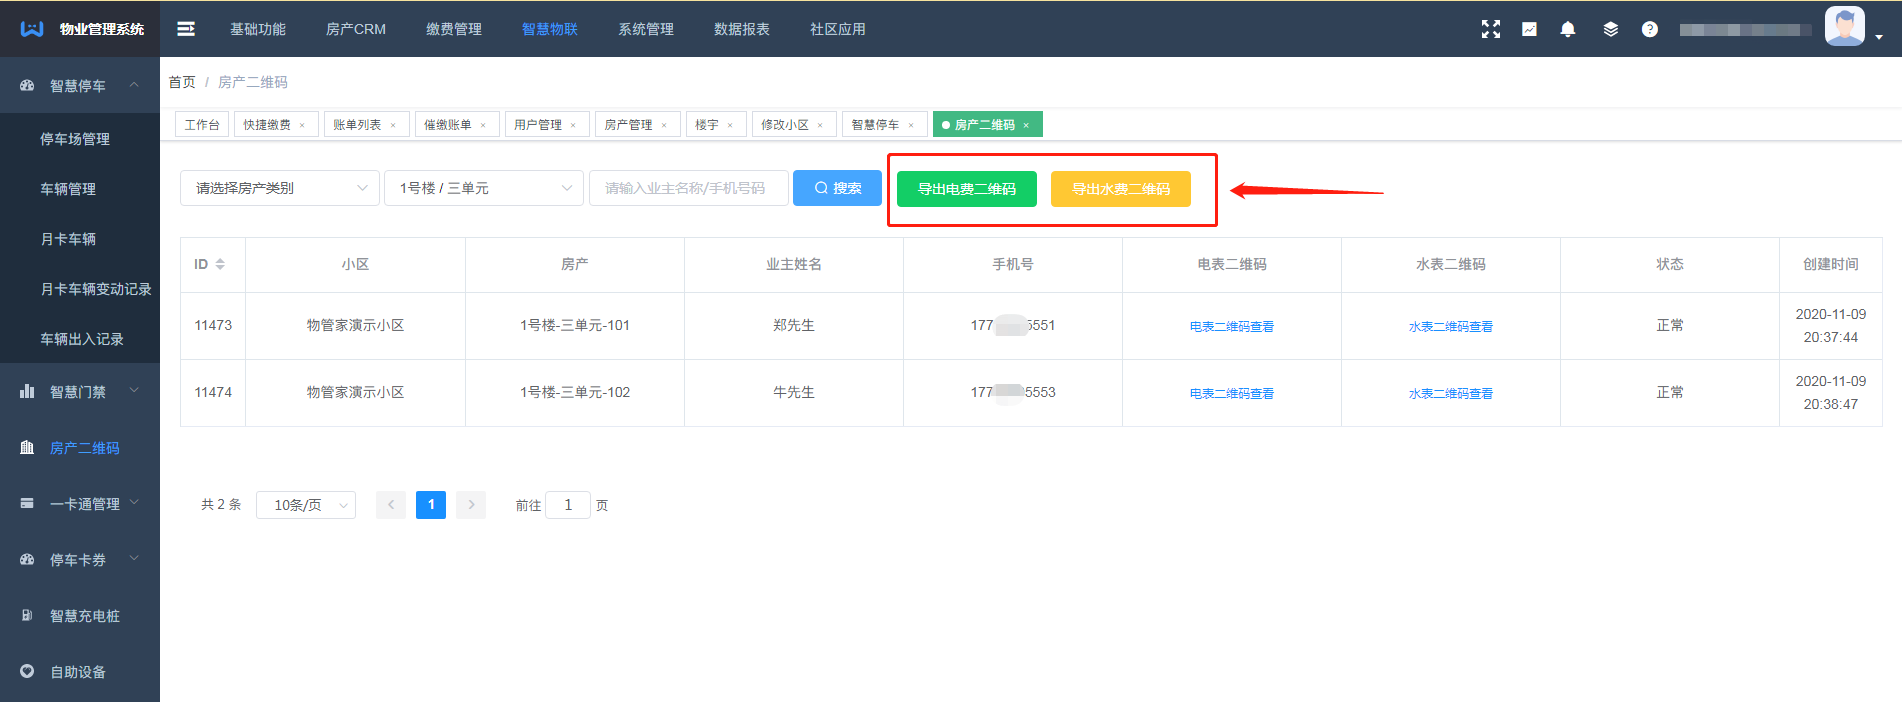Expand the 智慧门禁 sidebar menu
Viewport: 1902px width, 702px height.
pos(80,392)
